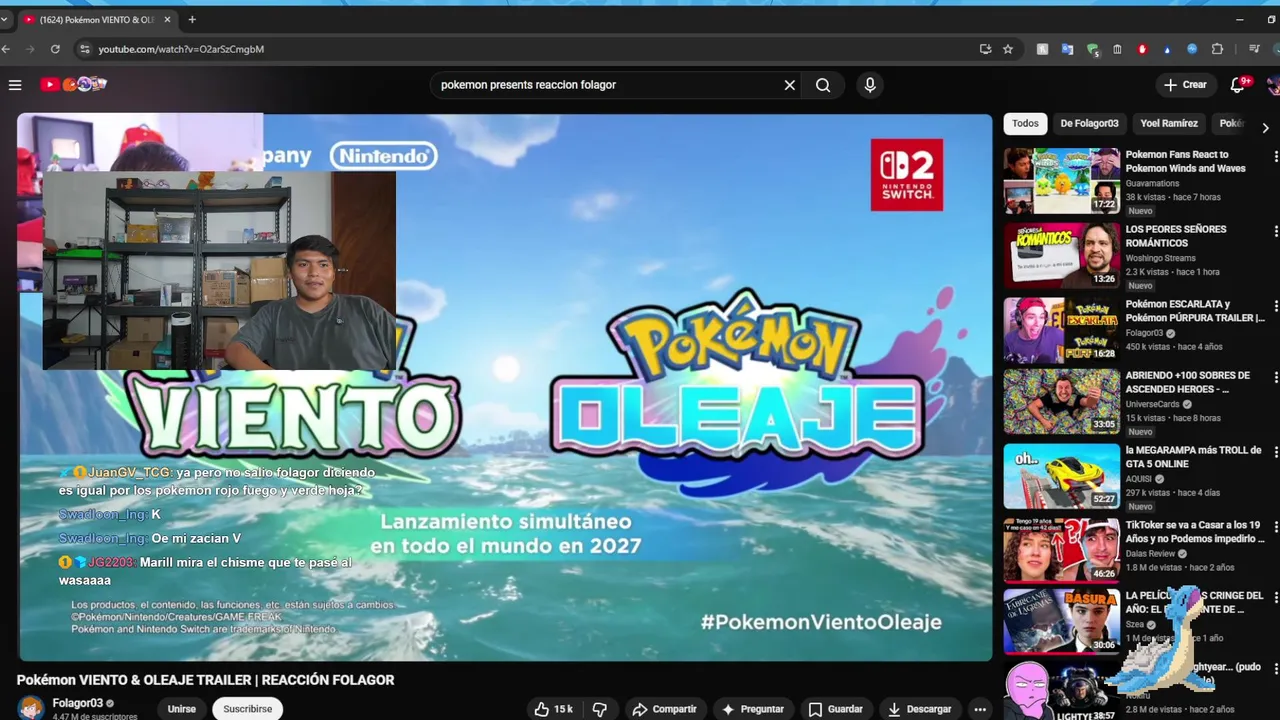This screenshot has height=720, width=1280.
Task: Click the 'Guardar' button
Action: point(835,709)
